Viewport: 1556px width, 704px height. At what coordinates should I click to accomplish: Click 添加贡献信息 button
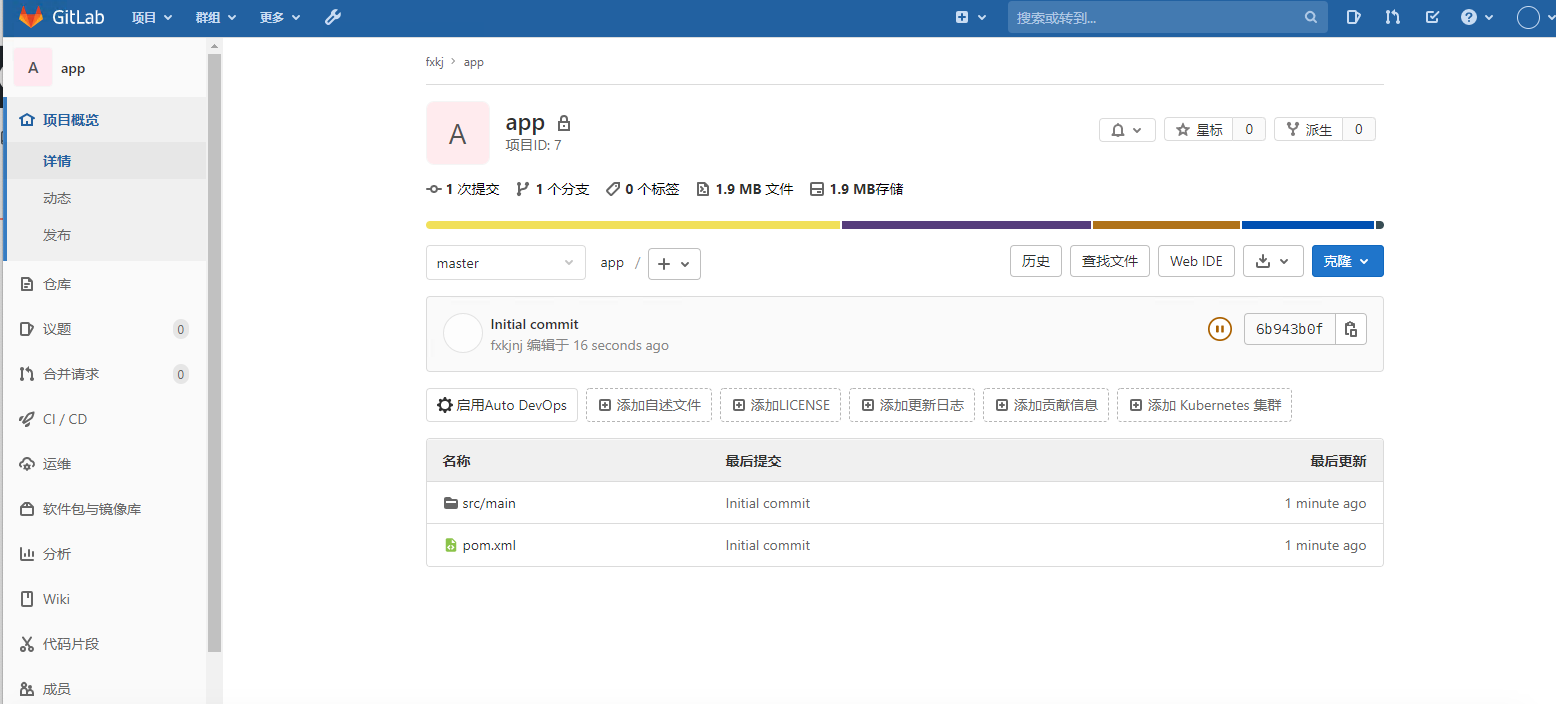pyautogui.click(x=1046, y=405)
